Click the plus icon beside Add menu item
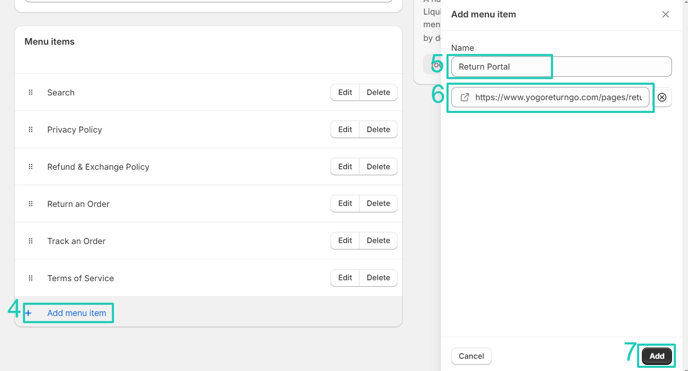Viewport: 688px width, 371px height. 29,313
